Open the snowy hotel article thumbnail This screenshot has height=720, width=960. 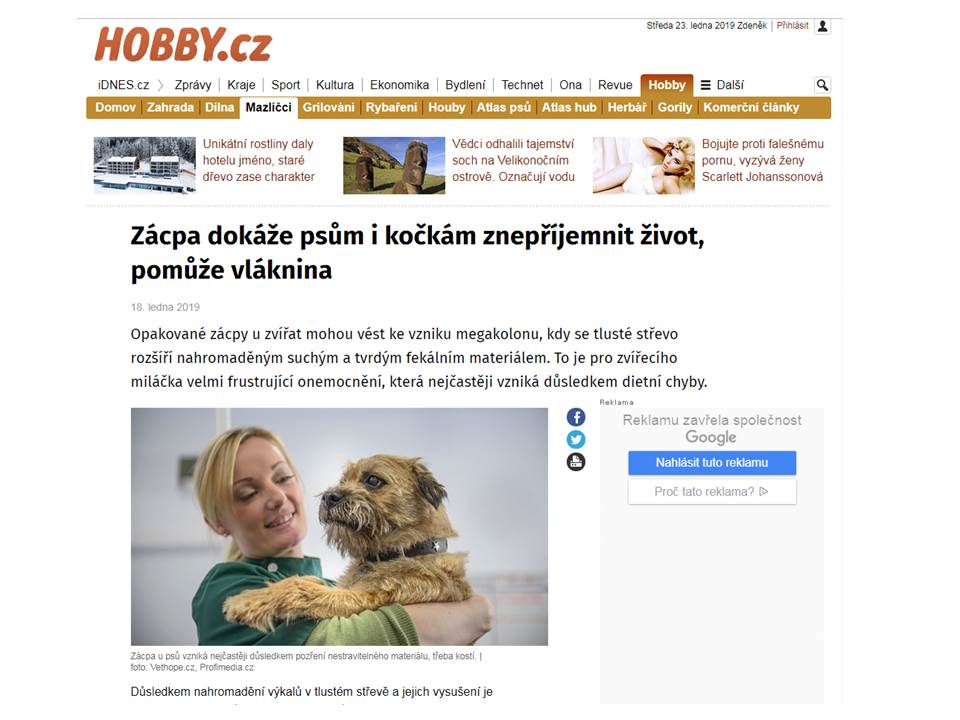click(144, 165)
